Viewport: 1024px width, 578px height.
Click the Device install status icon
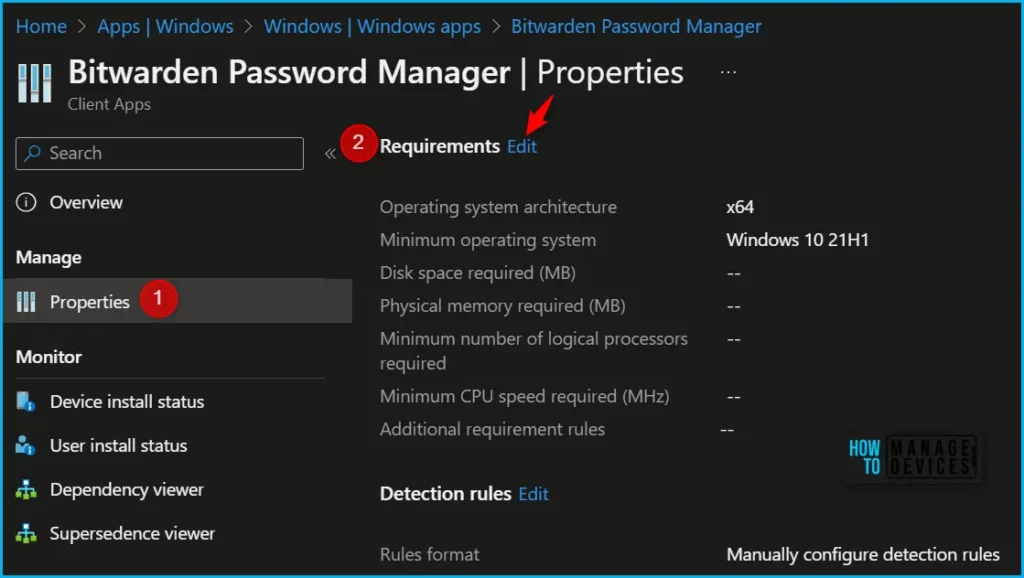tap(26, 401)
